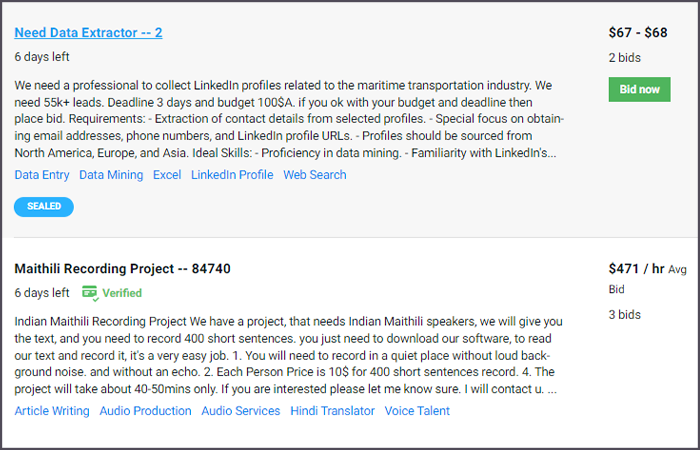Follow the Web Search skill tag

pos(314,175)
